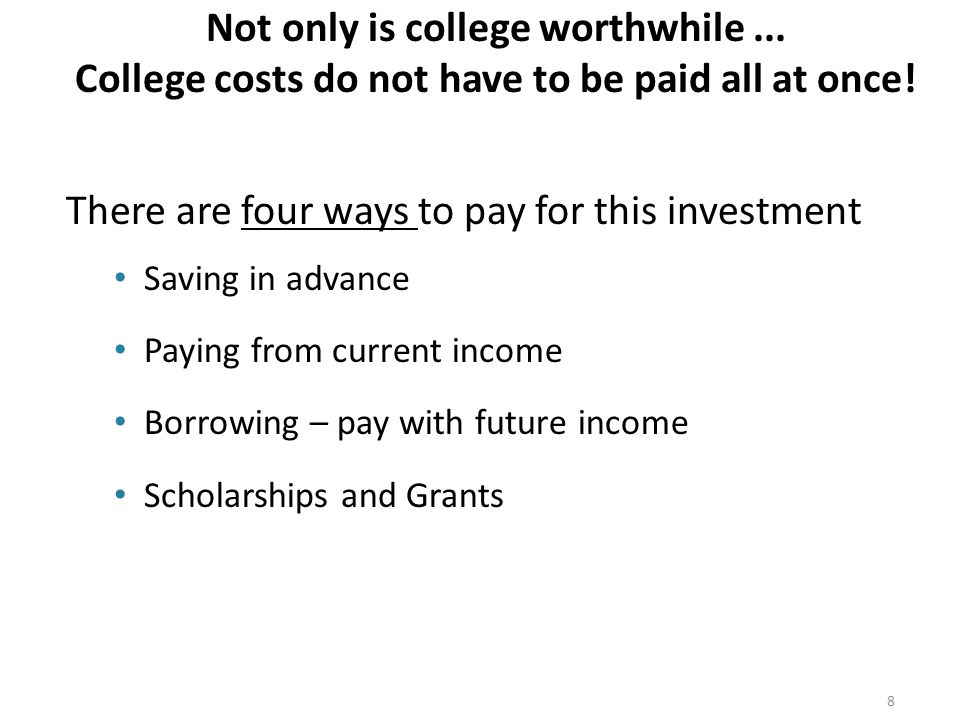Click the words 'current income' in the second bullet
This screenshot has width=960, height=720.
[x=447, y=352]
